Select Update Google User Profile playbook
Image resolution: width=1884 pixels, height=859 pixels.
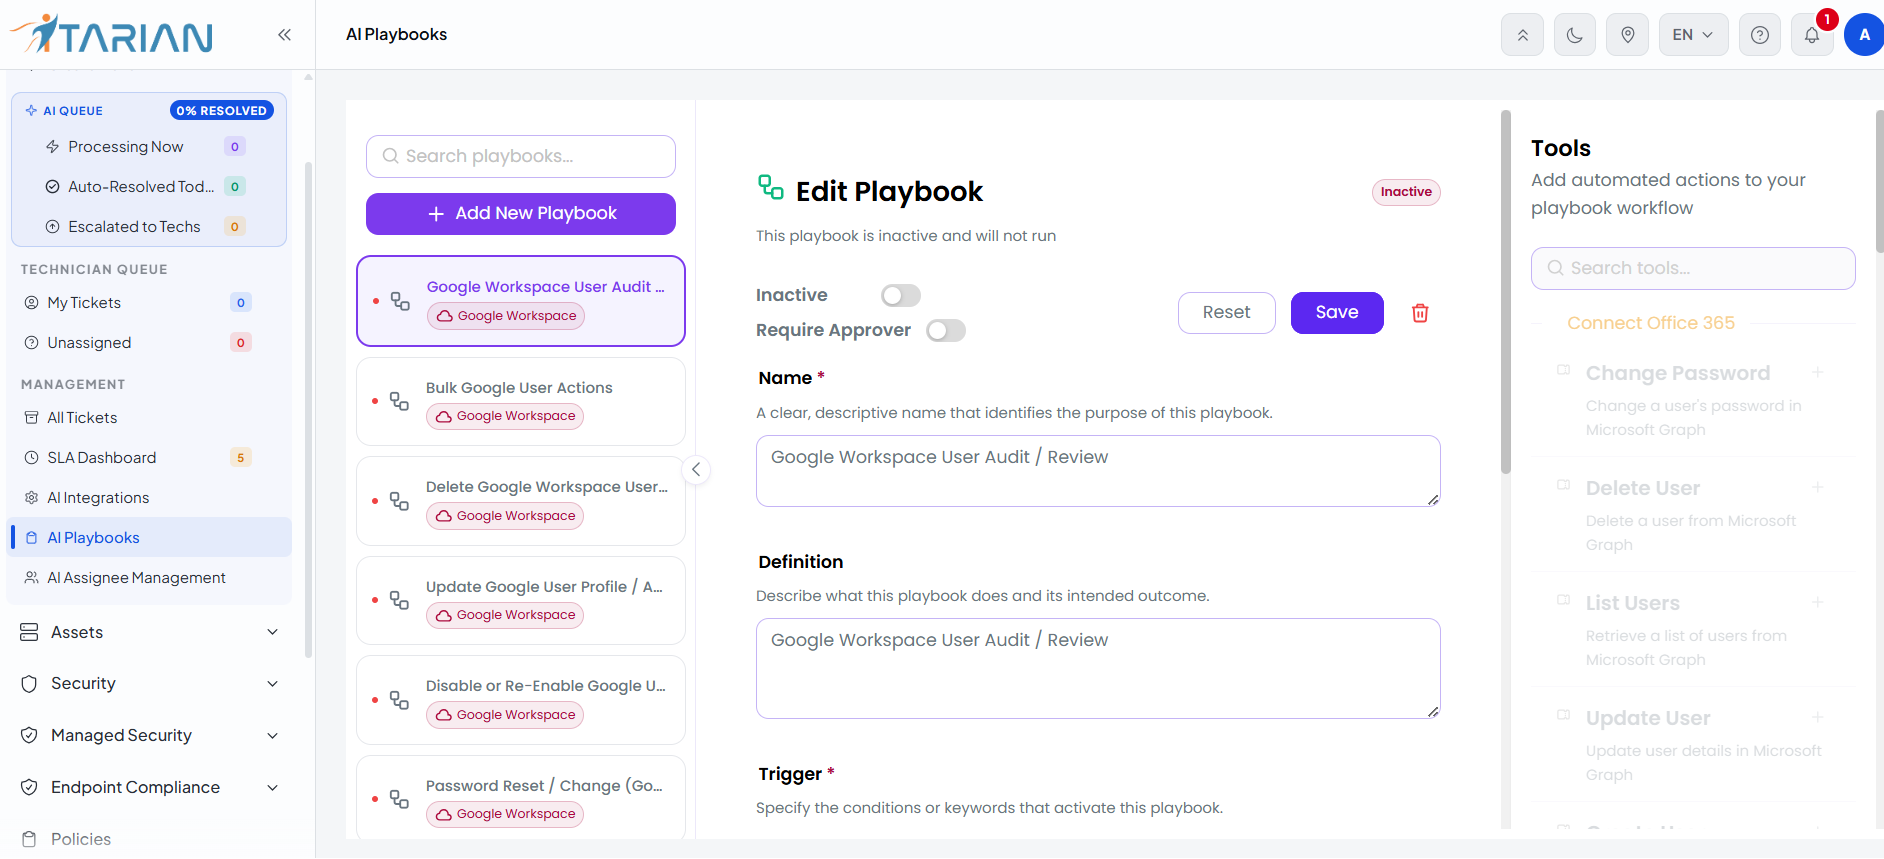[521, 600]
